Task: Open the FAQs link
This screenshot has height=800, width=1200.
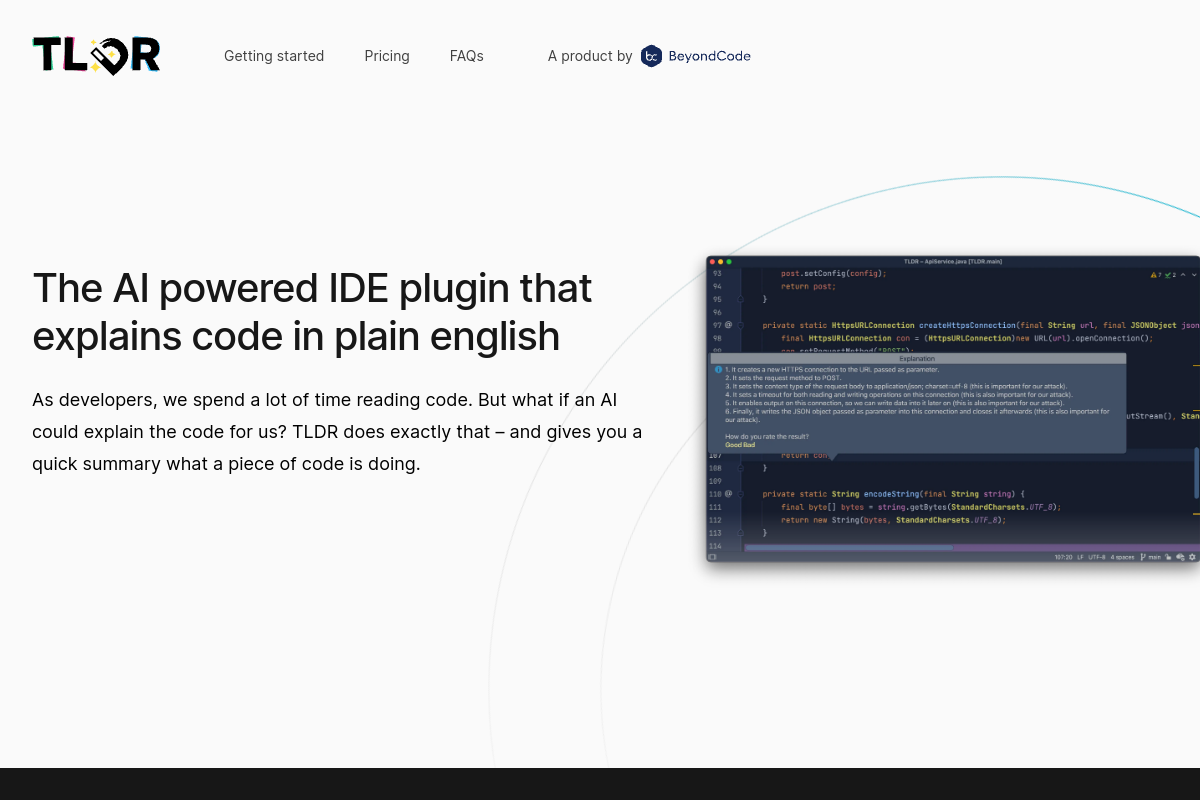Action: [x=467, y=56]
